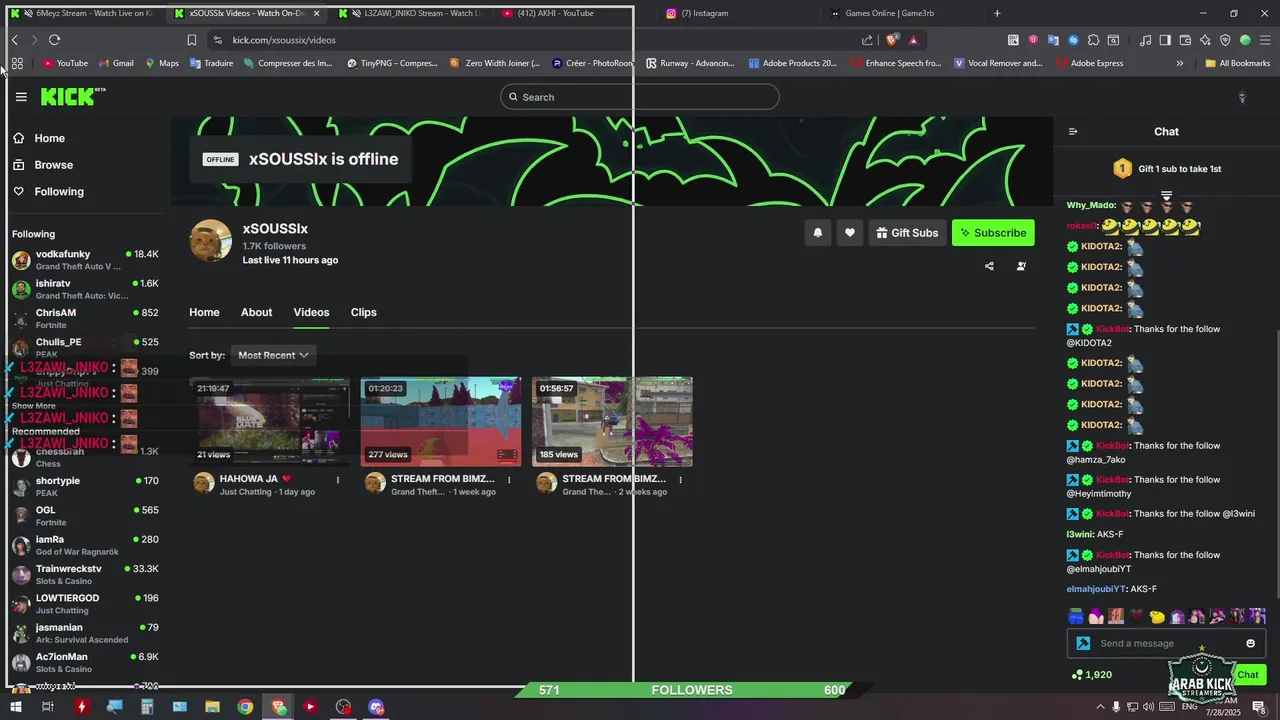Open the 01:58:57 video thumbnail
Screen dimensions: 1280x720
pyautogui.click(x=612, y=422)
